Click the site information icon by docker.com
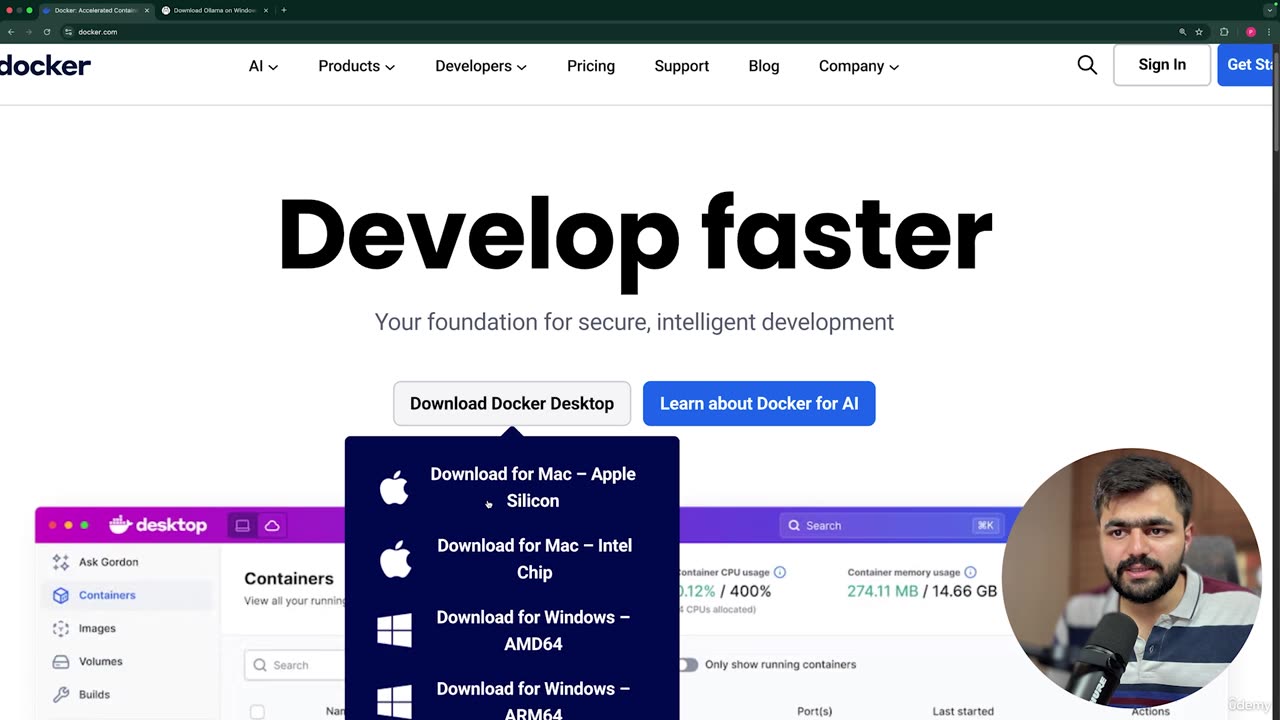 pyautogui.click(x=68, y=32)
